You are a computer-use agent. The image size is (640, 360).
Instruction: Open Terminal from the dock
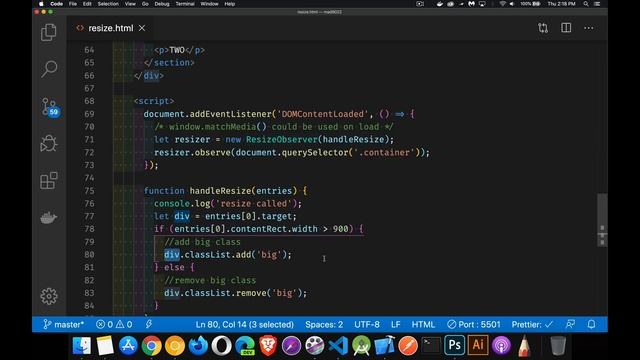pos(431,346)
